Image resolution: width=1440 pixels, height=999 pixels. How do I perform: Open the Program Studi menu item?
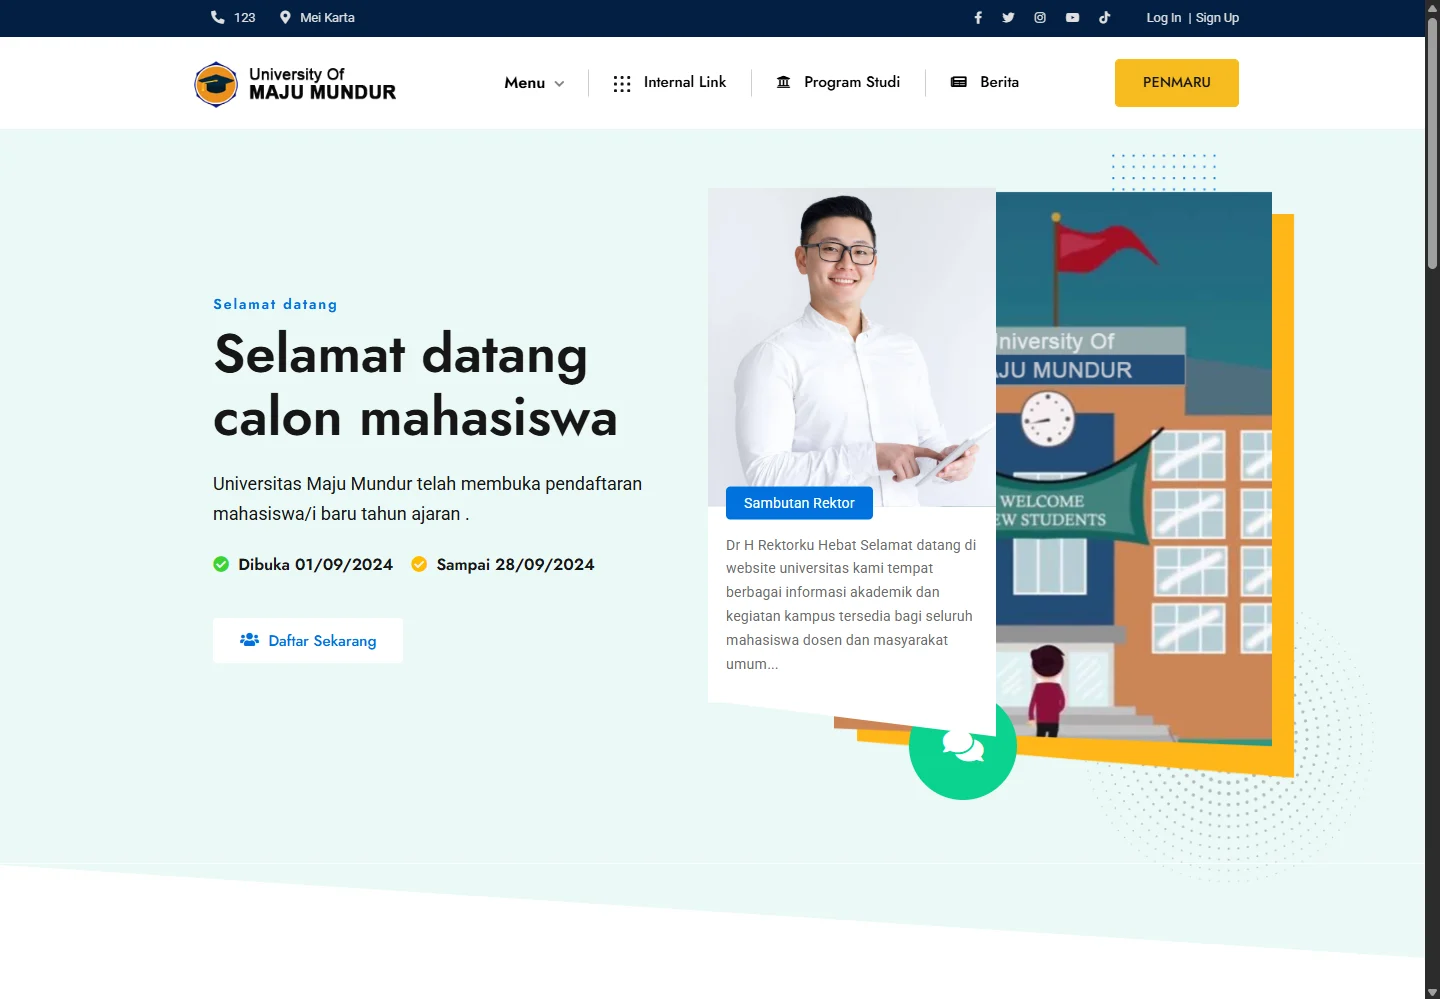838,82
